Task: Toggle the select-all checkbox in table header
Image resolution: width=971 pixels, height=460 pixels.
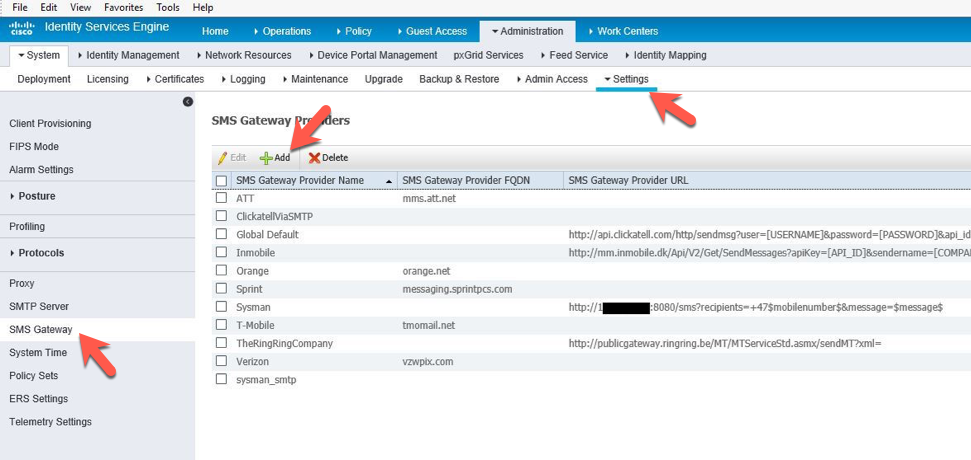Action: pyautogui.click(x=222, y=181)
